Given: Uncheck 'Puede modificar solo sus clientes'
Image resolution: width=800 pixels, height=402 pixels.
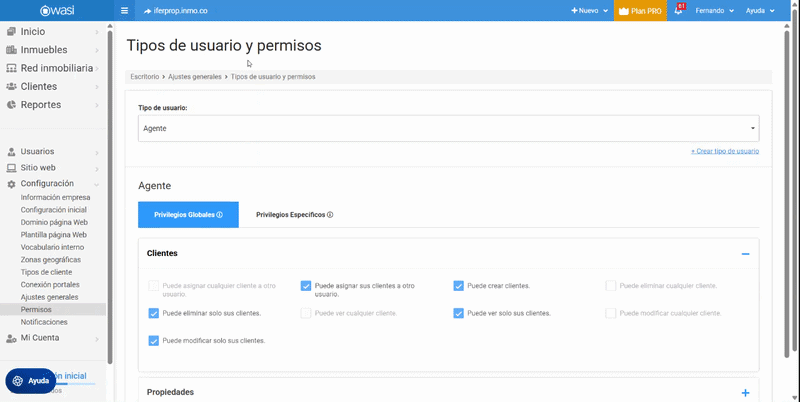Looking at the screenshot, I should click(154, 341).
